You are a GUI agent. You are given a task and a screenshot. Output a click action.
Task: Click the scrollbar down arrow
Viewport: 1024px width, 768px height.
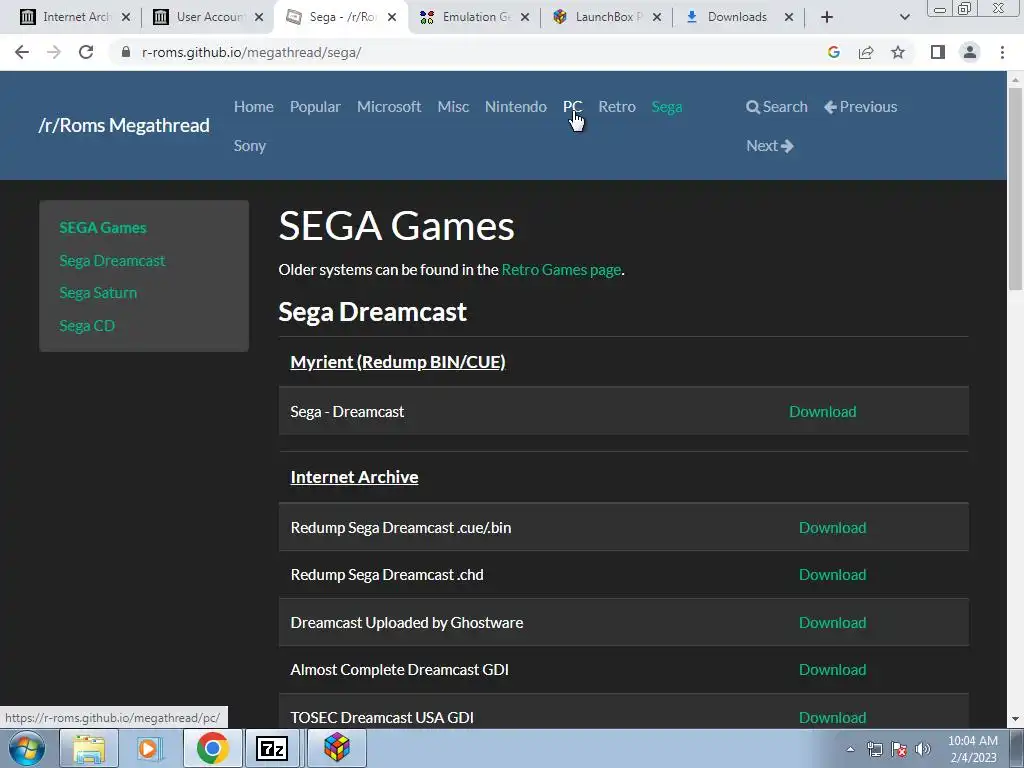point(1015,719)
